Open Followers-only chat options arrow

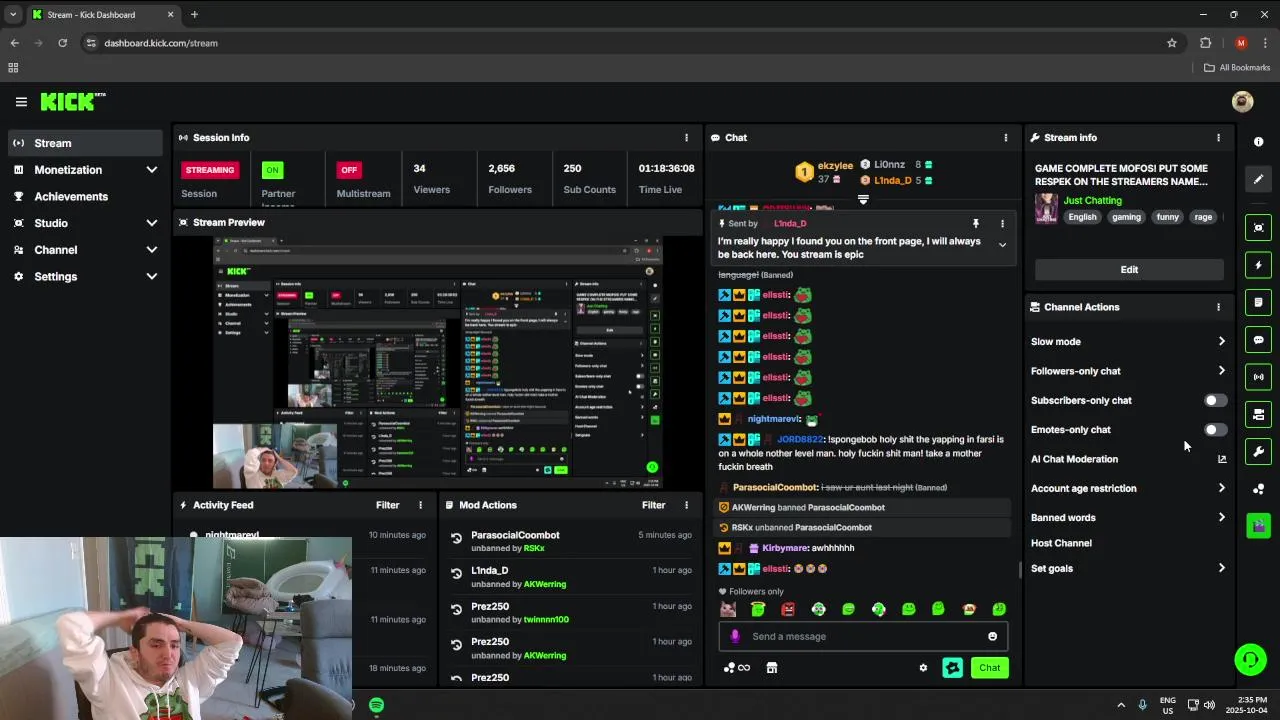[x=1221, y=371]
